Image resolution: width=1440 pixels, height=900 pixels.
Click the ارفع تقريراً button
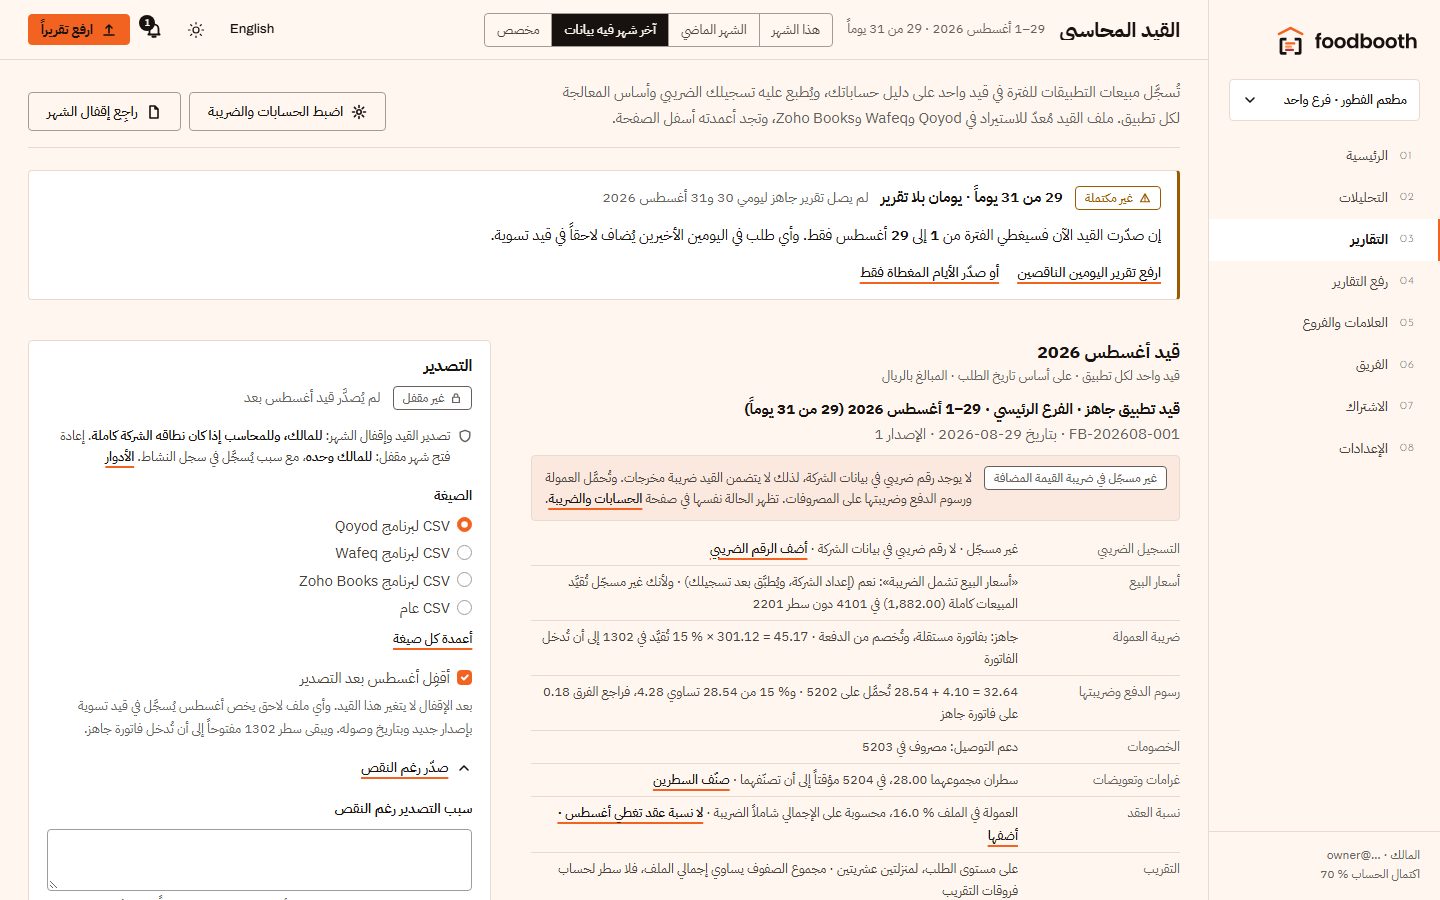coord(79,30)
